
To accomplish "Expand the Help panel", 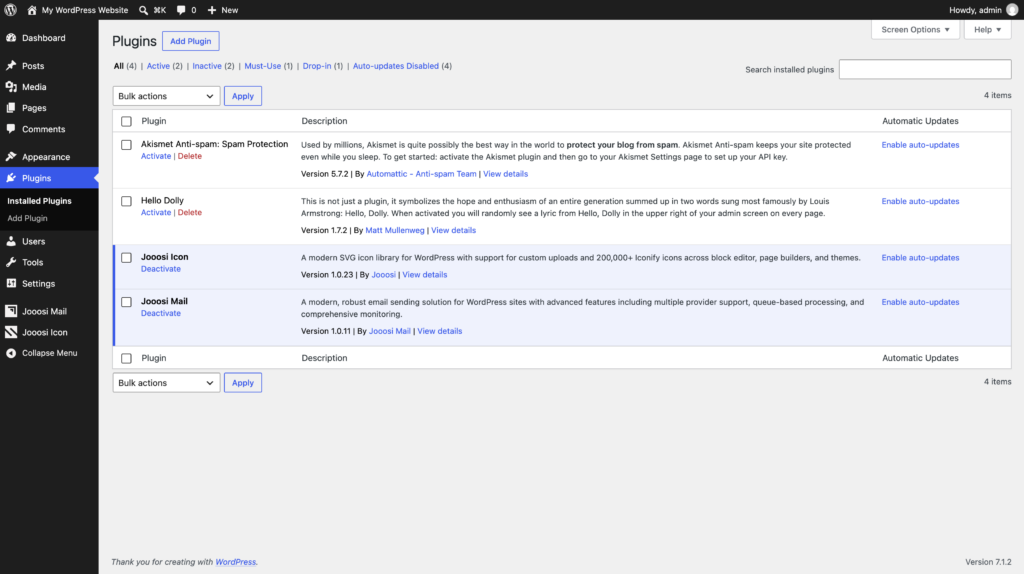I will tap(987, 29).
